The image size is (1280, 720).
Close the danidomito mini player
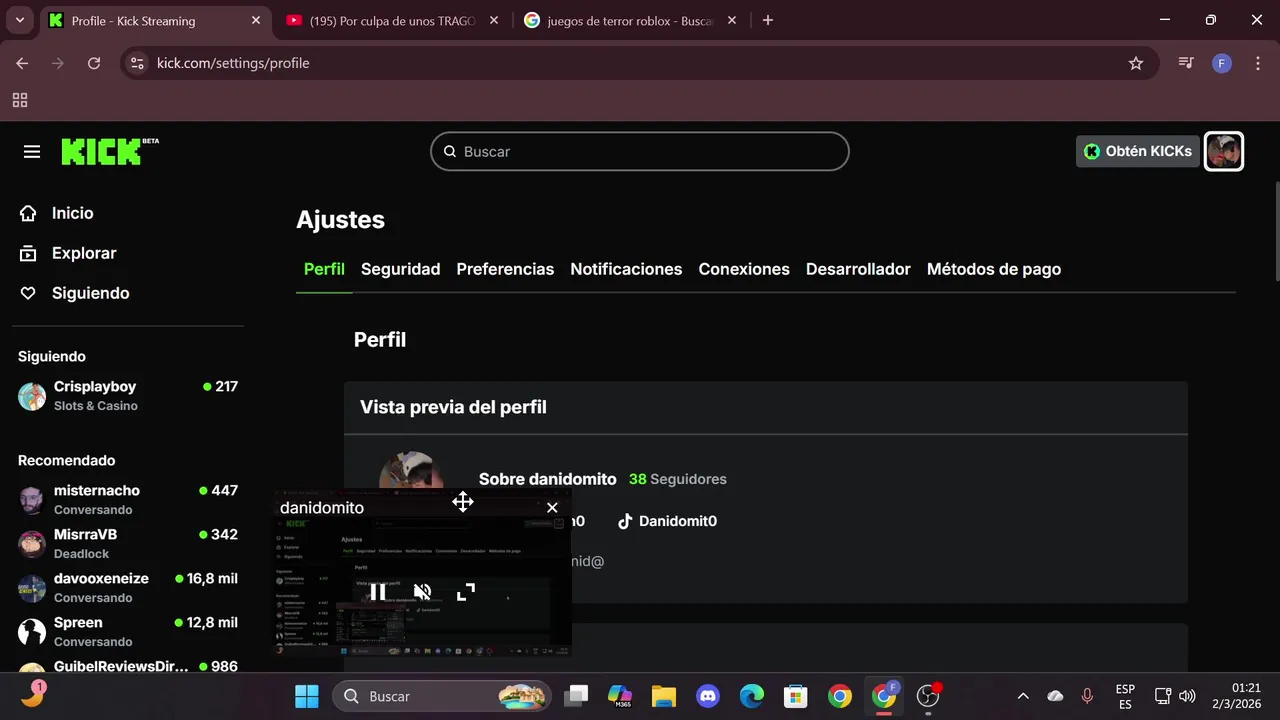coord(552,507)
